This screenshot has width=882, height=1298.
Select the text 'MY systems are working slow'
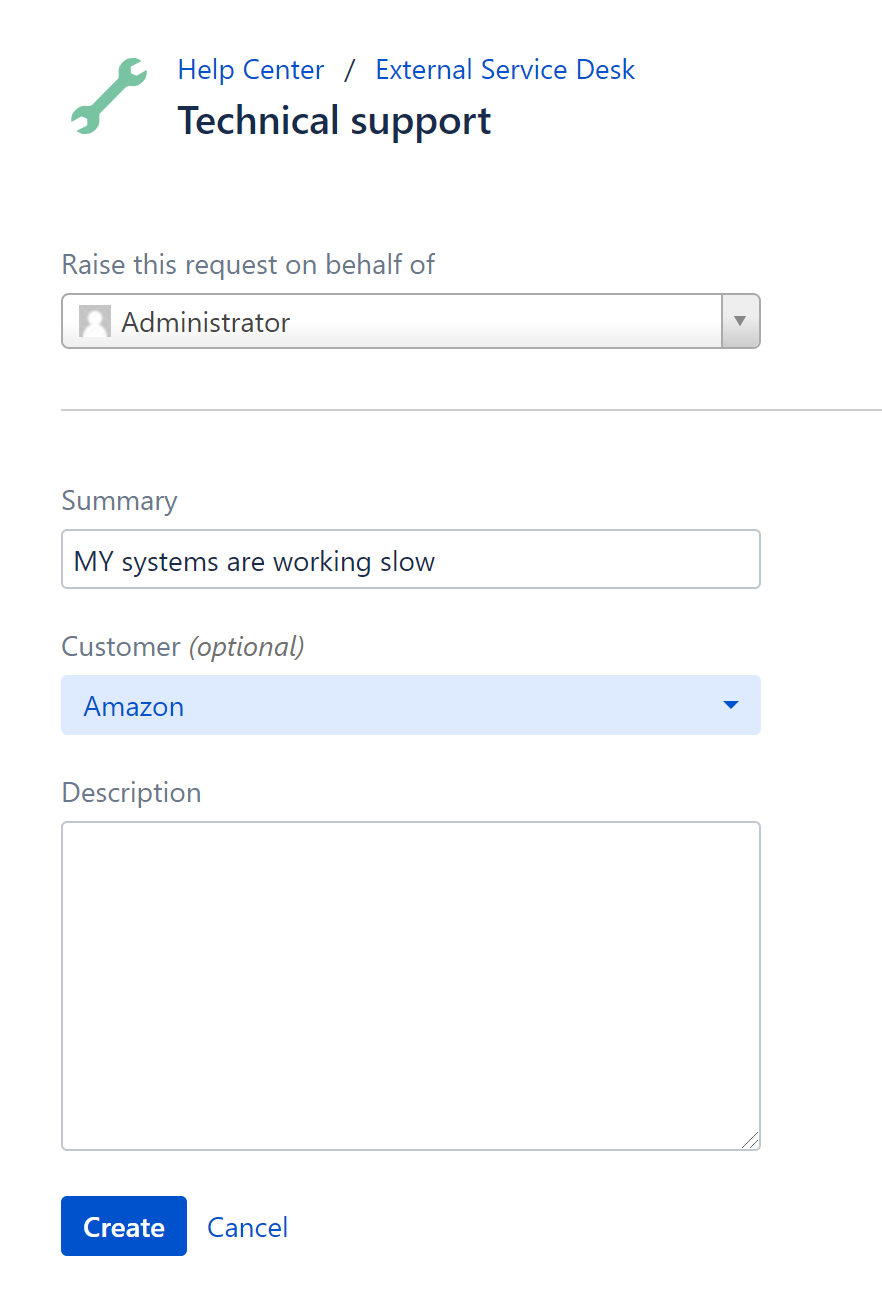coord(253,561)
